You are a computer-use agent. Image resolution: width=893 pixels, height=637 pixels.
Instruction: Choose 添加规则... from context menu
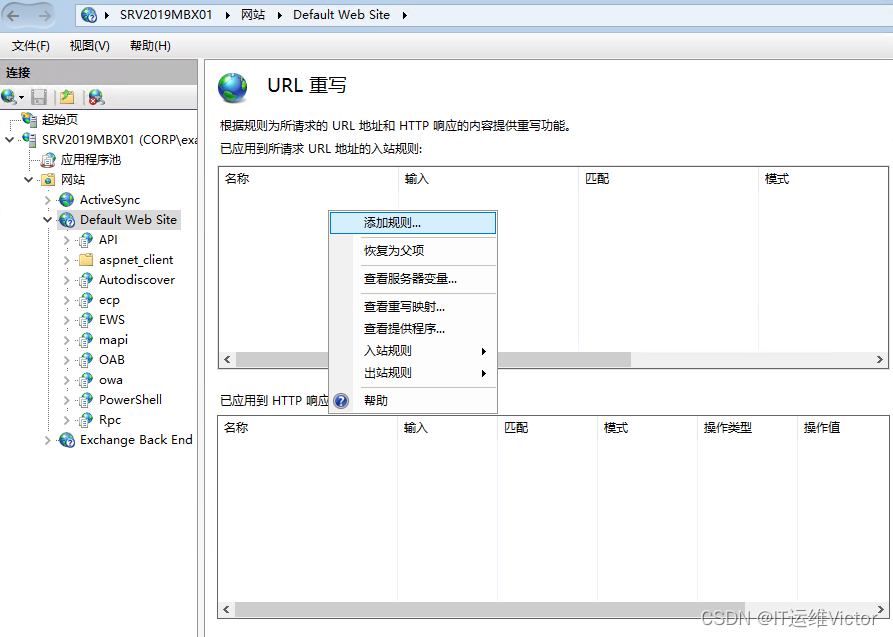[413, 223]
